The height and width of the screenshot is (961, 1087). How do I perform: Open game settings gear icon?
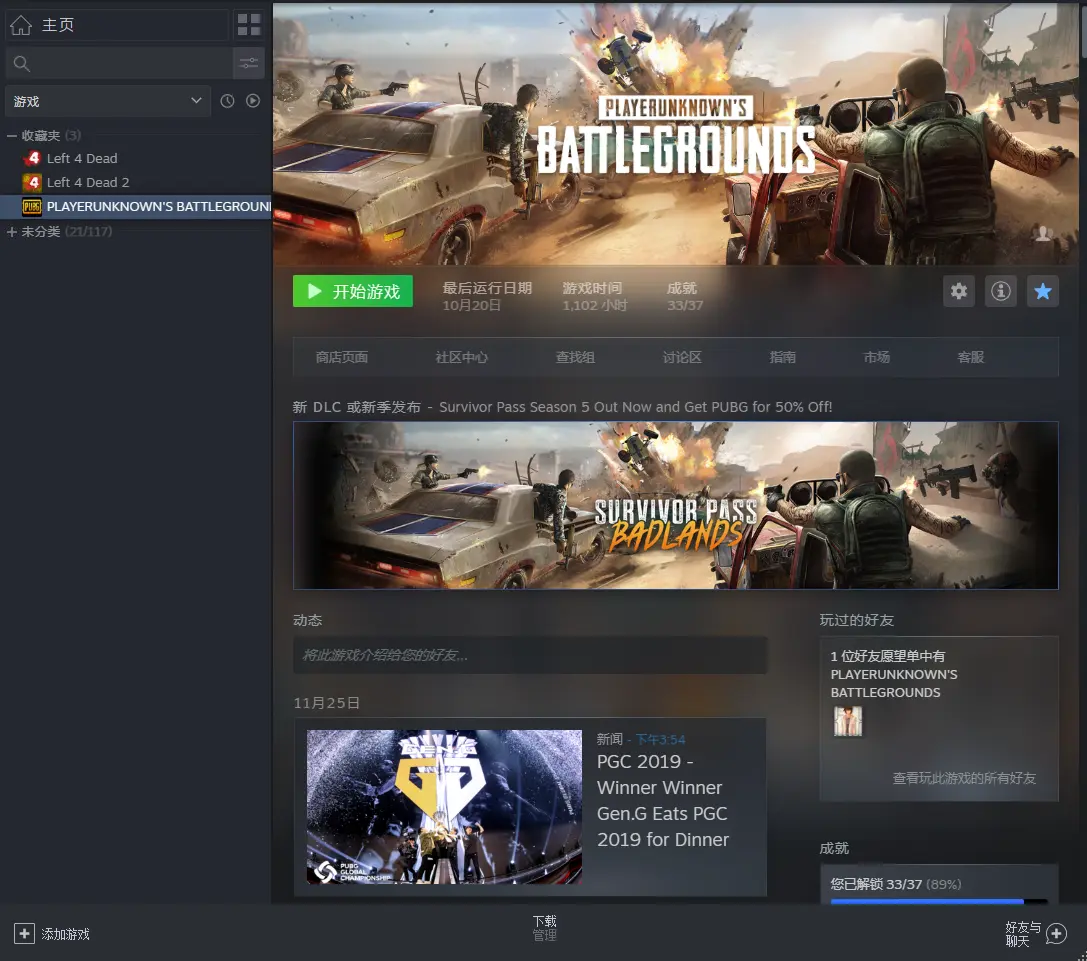point(959,291)
